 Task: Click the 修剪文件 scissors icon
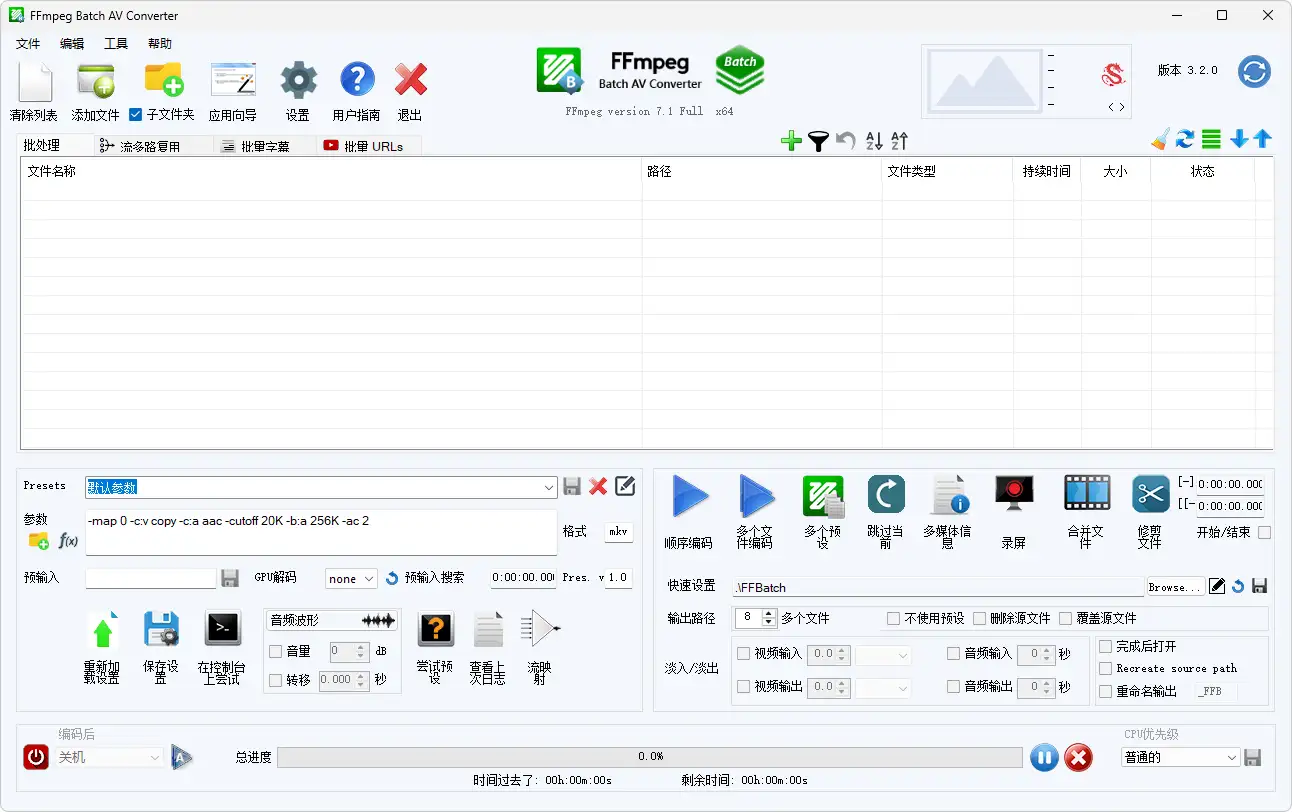pyautogui.click(x=1150, y=495)
